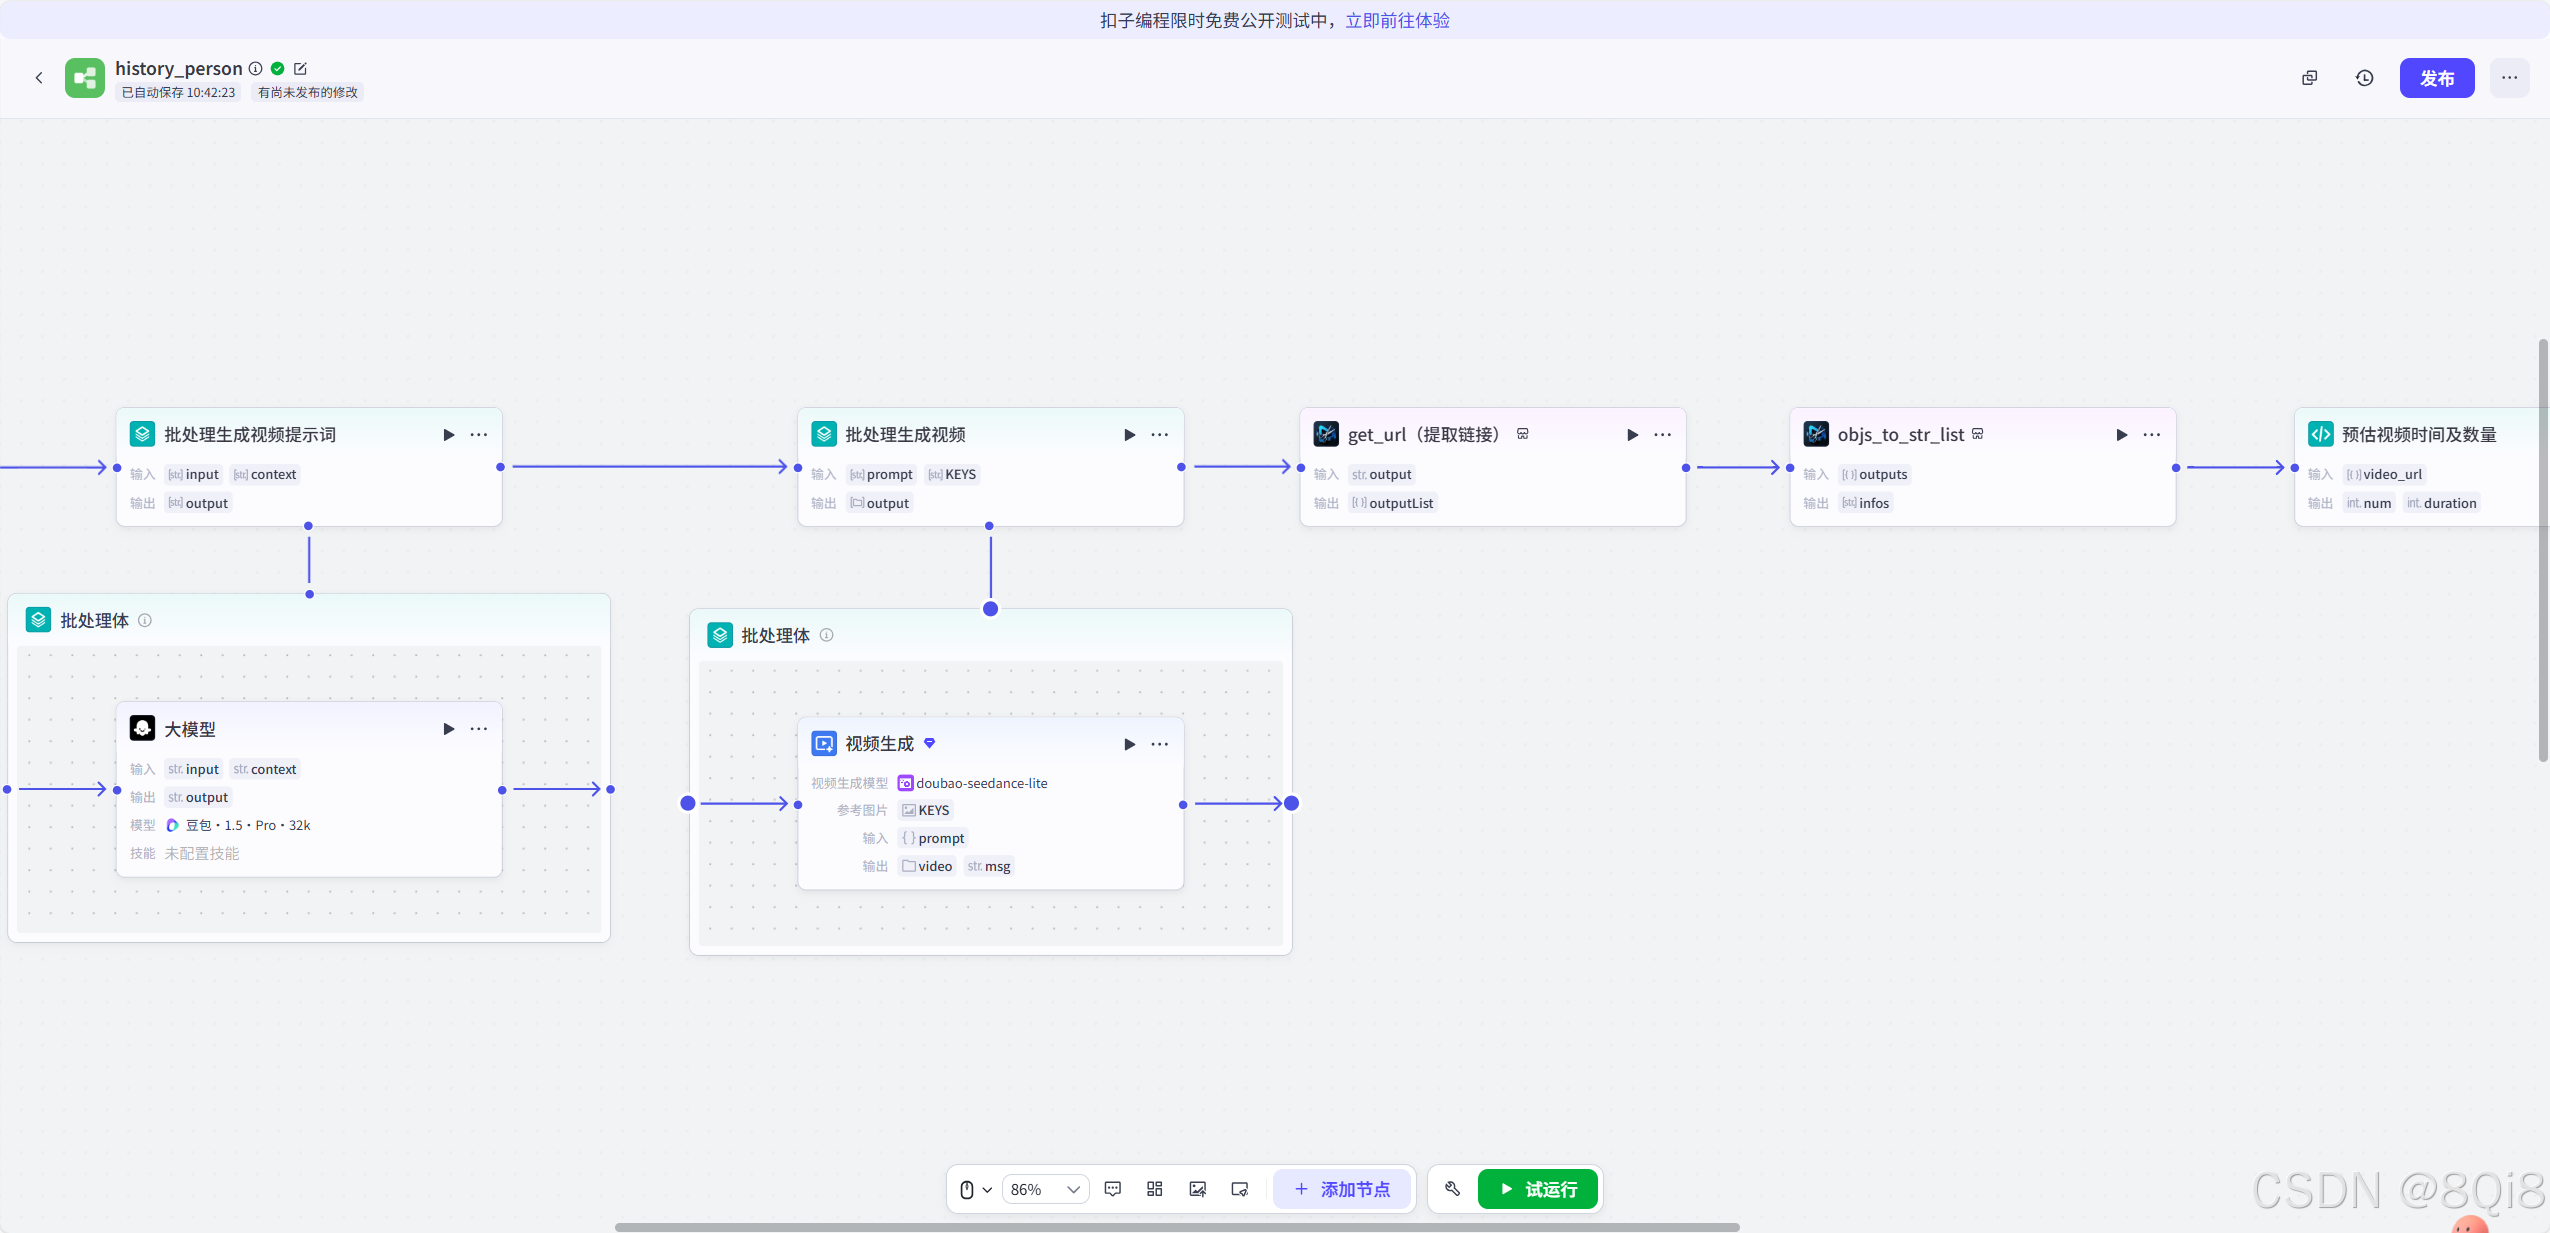
Task: Click the export image icon
Action: tap(1197, 1189)
